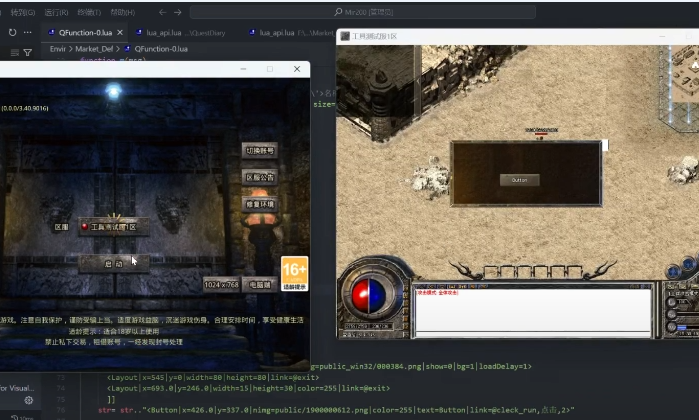The image size is (699, 420).
Task: Select the 工具测试1区 server radio option
Action: coord(85,227)
